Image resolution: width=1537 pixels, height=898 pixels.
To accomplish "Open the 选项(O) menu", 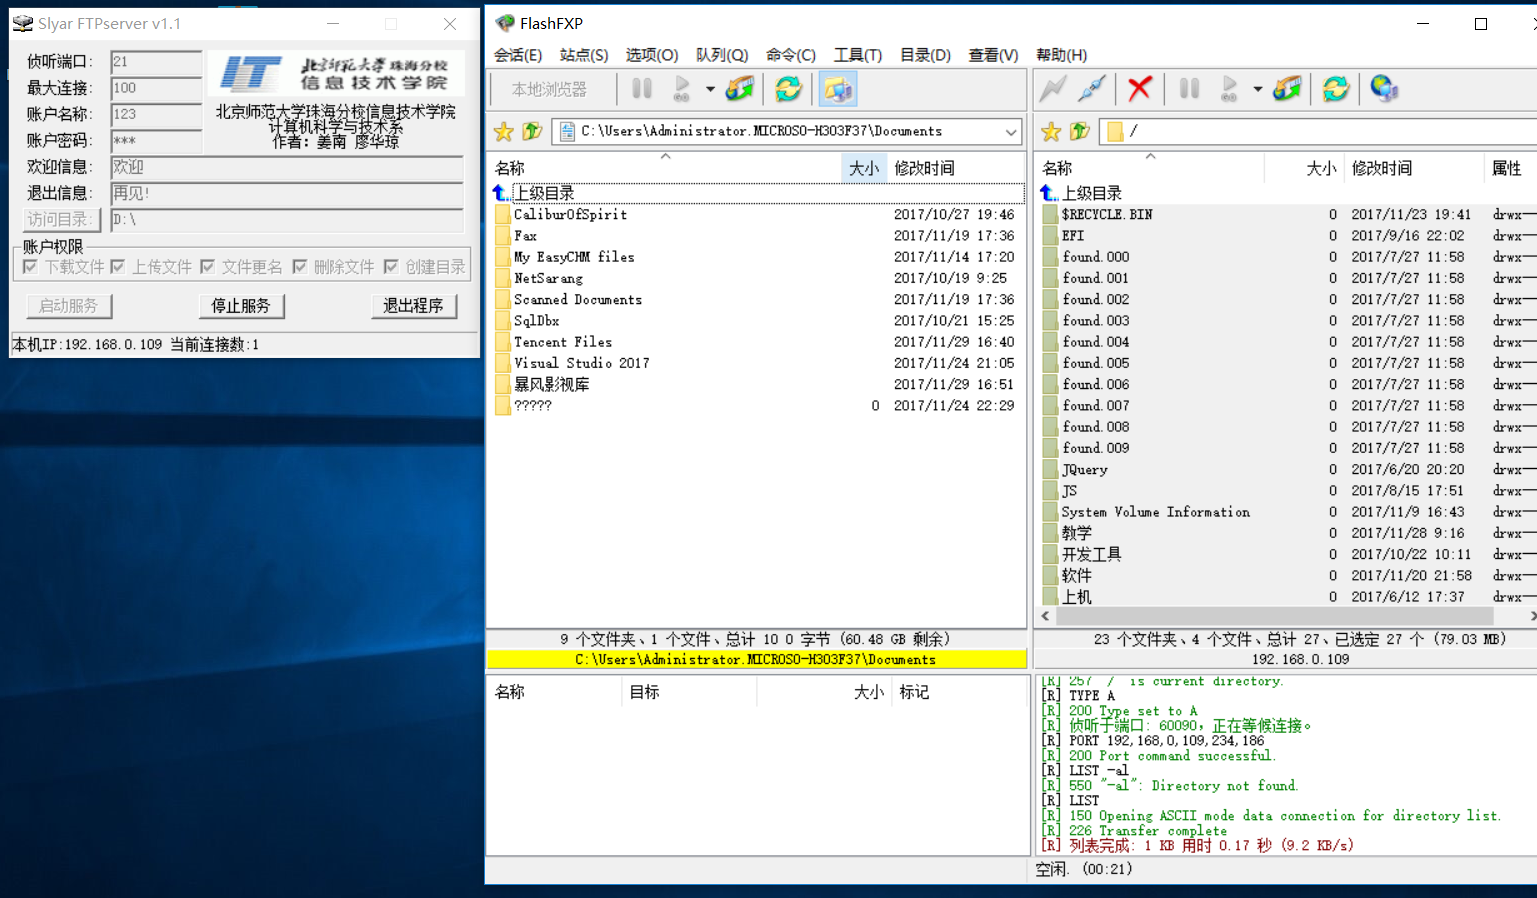I will (x=652, y=55).
